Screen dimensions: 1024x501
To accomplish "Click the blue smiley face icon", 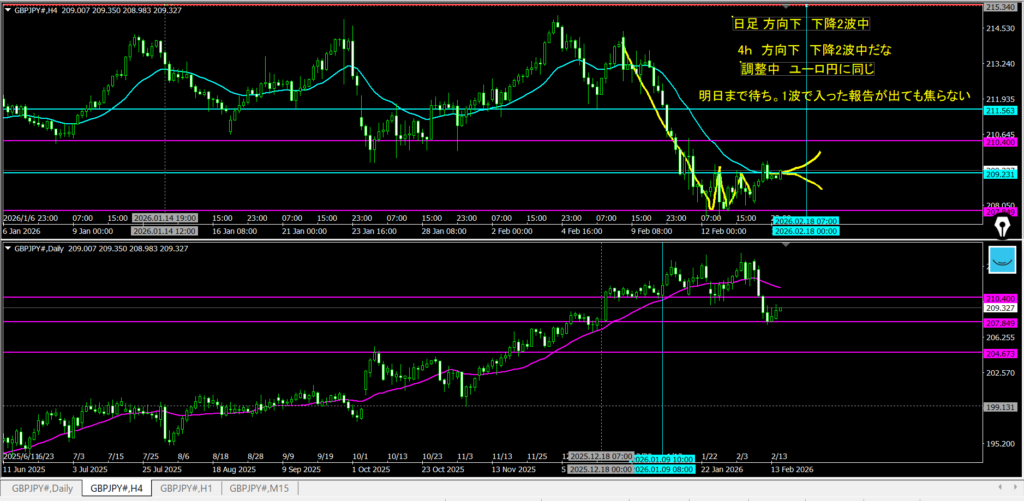I will 1003,261.
